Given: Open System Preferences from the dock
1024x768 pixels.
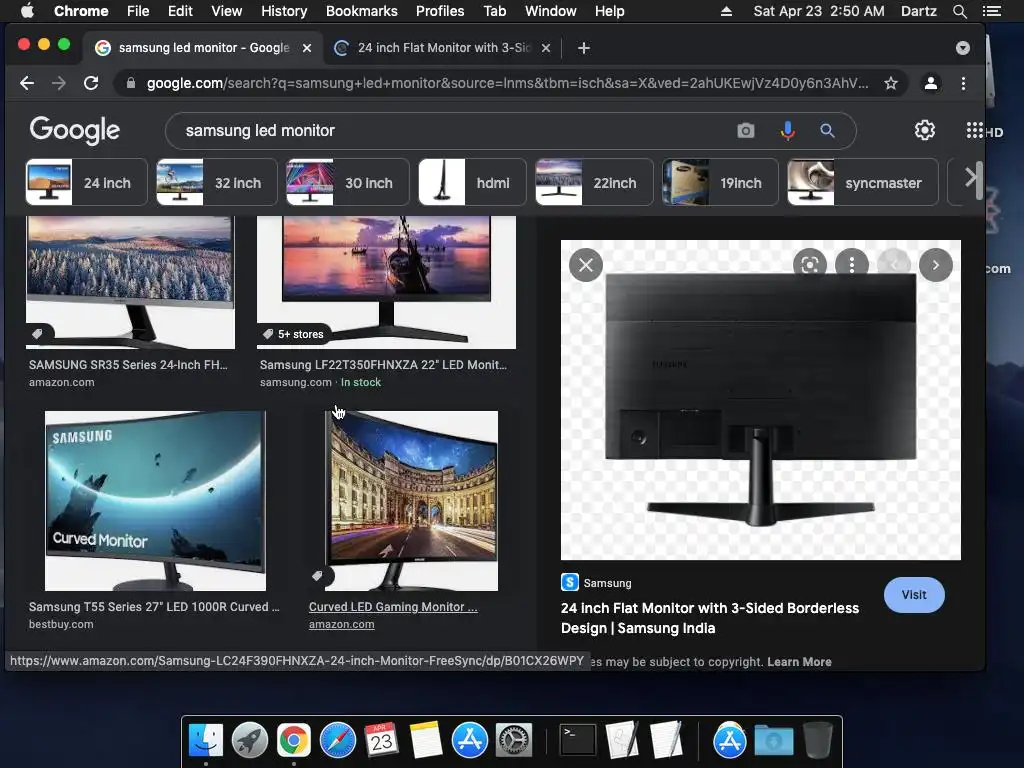Looking at the screenshot, I should (513, 740).
